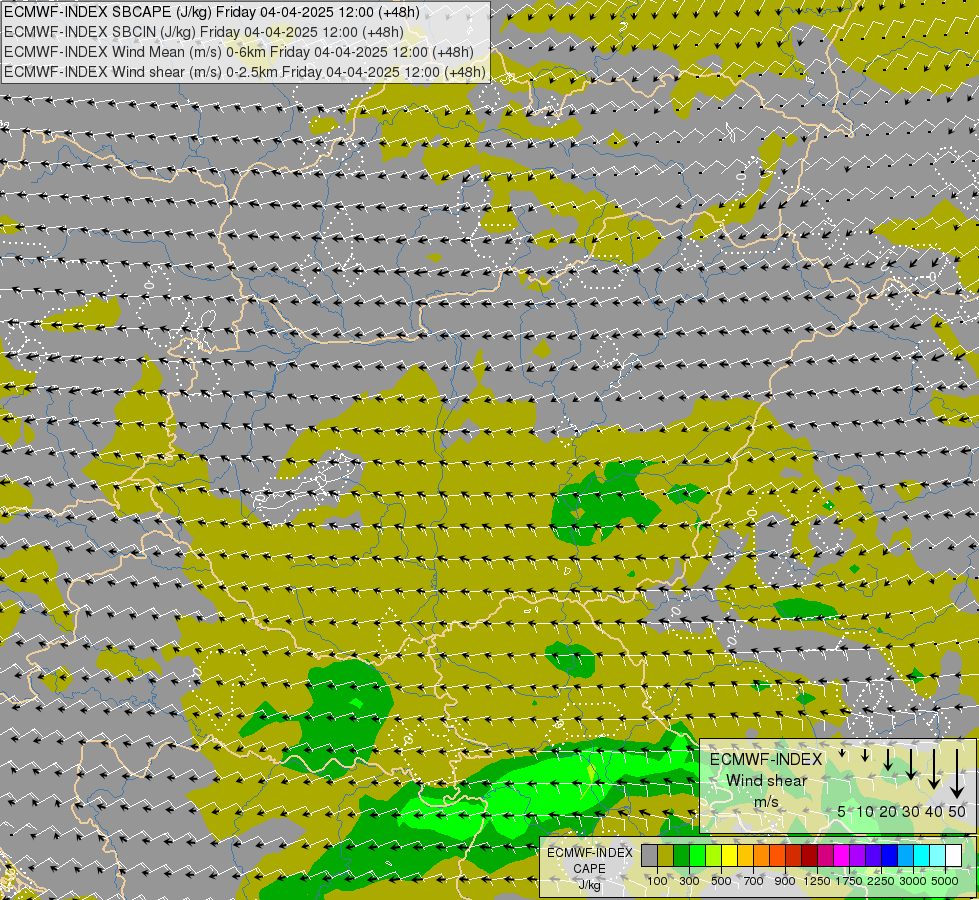This screenshot has height=900, width=979.
Task: Click the SBCAPE title line in header
Action: [x=212, y=12]
